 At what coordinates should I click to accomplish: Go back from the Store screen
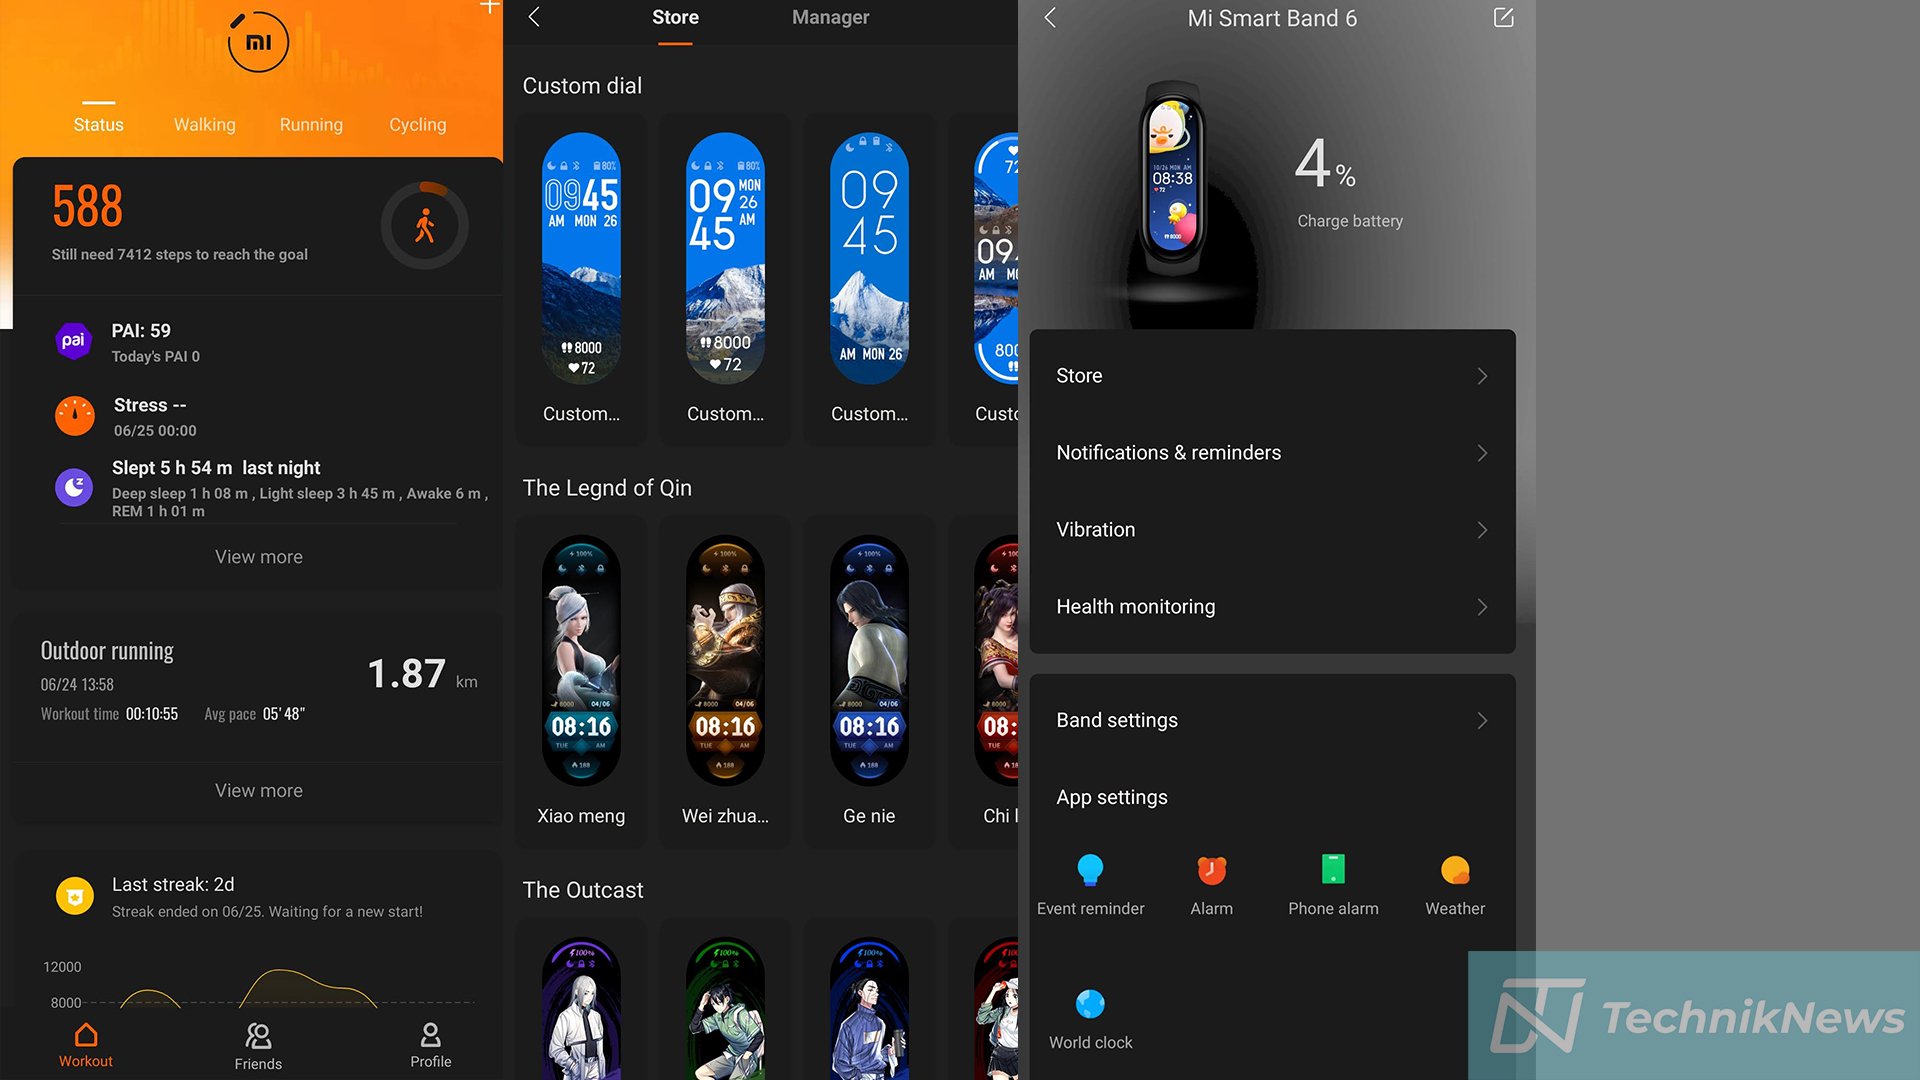click(534, 17)
